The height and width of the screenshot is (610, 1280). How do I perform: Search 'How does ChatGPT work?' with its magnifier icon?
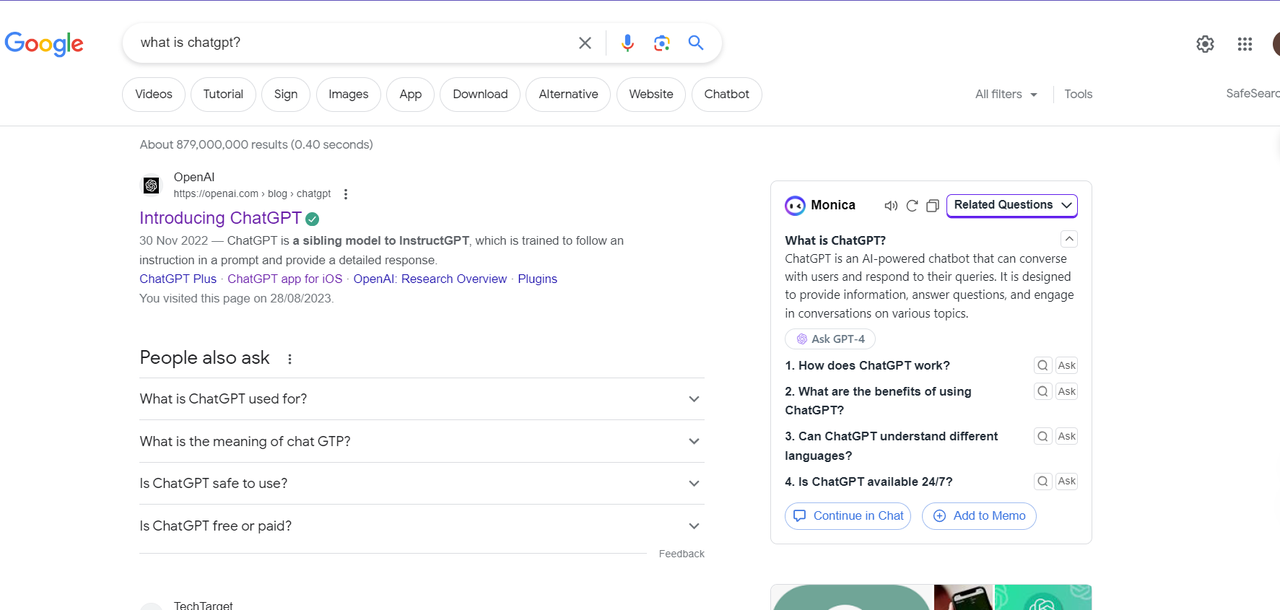1043,365
